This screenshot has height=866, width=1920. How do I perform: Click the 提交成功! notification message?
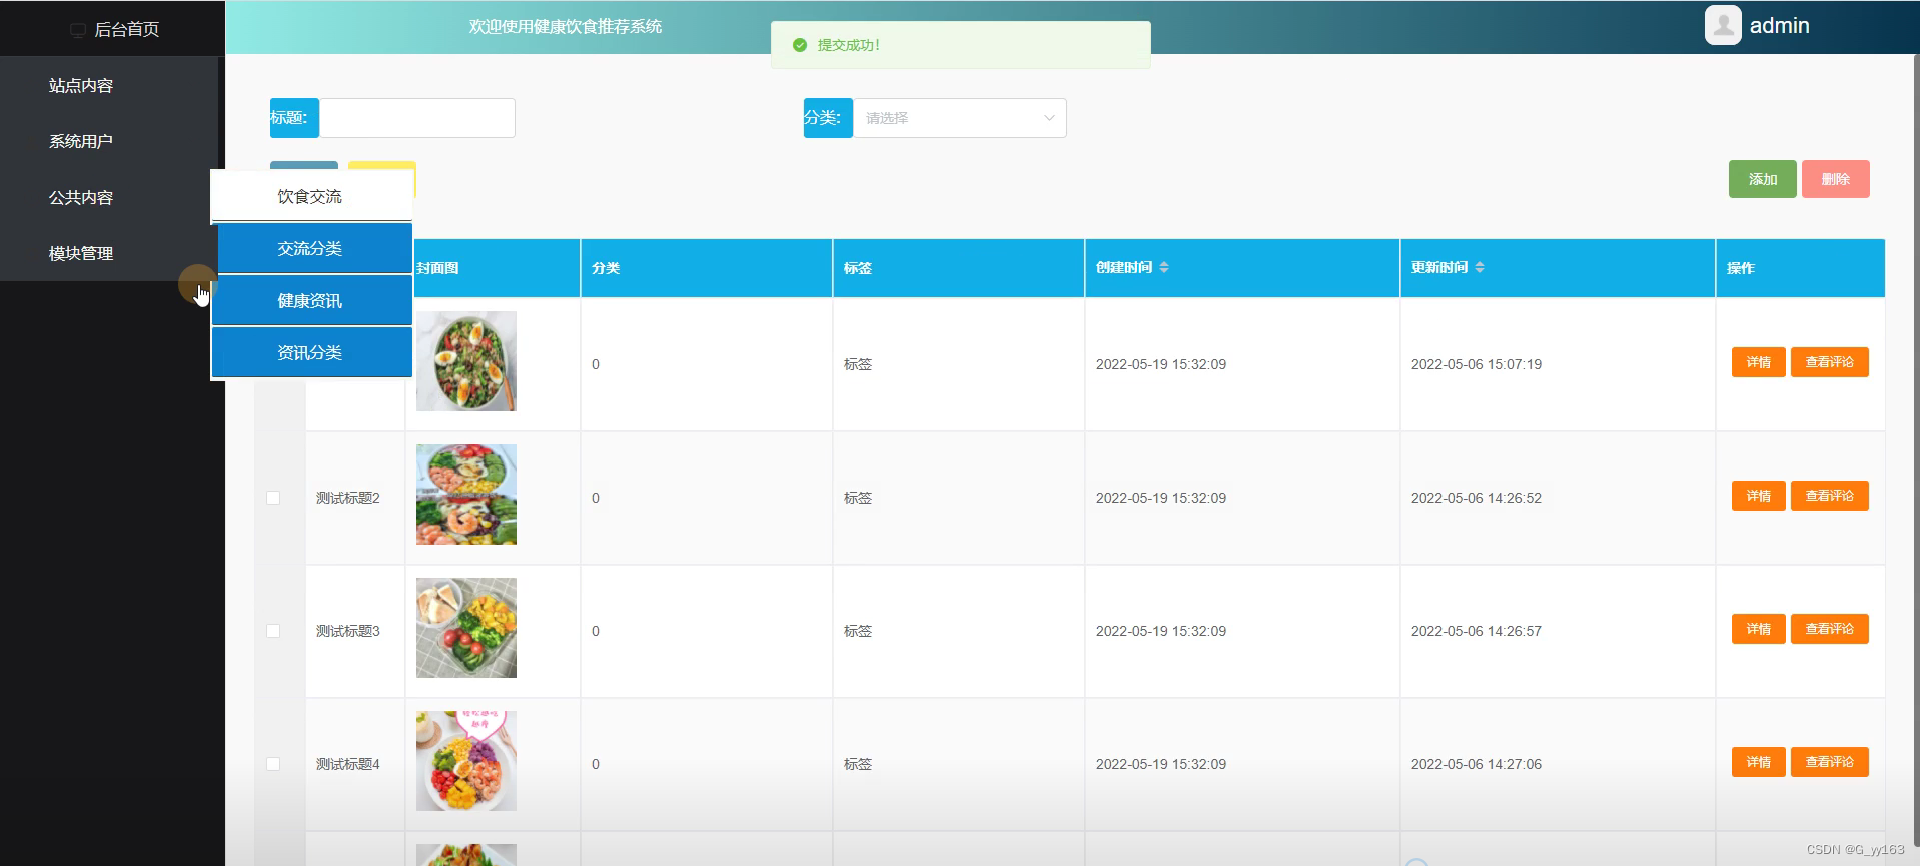pyautogui.click(x=849, y=45)
